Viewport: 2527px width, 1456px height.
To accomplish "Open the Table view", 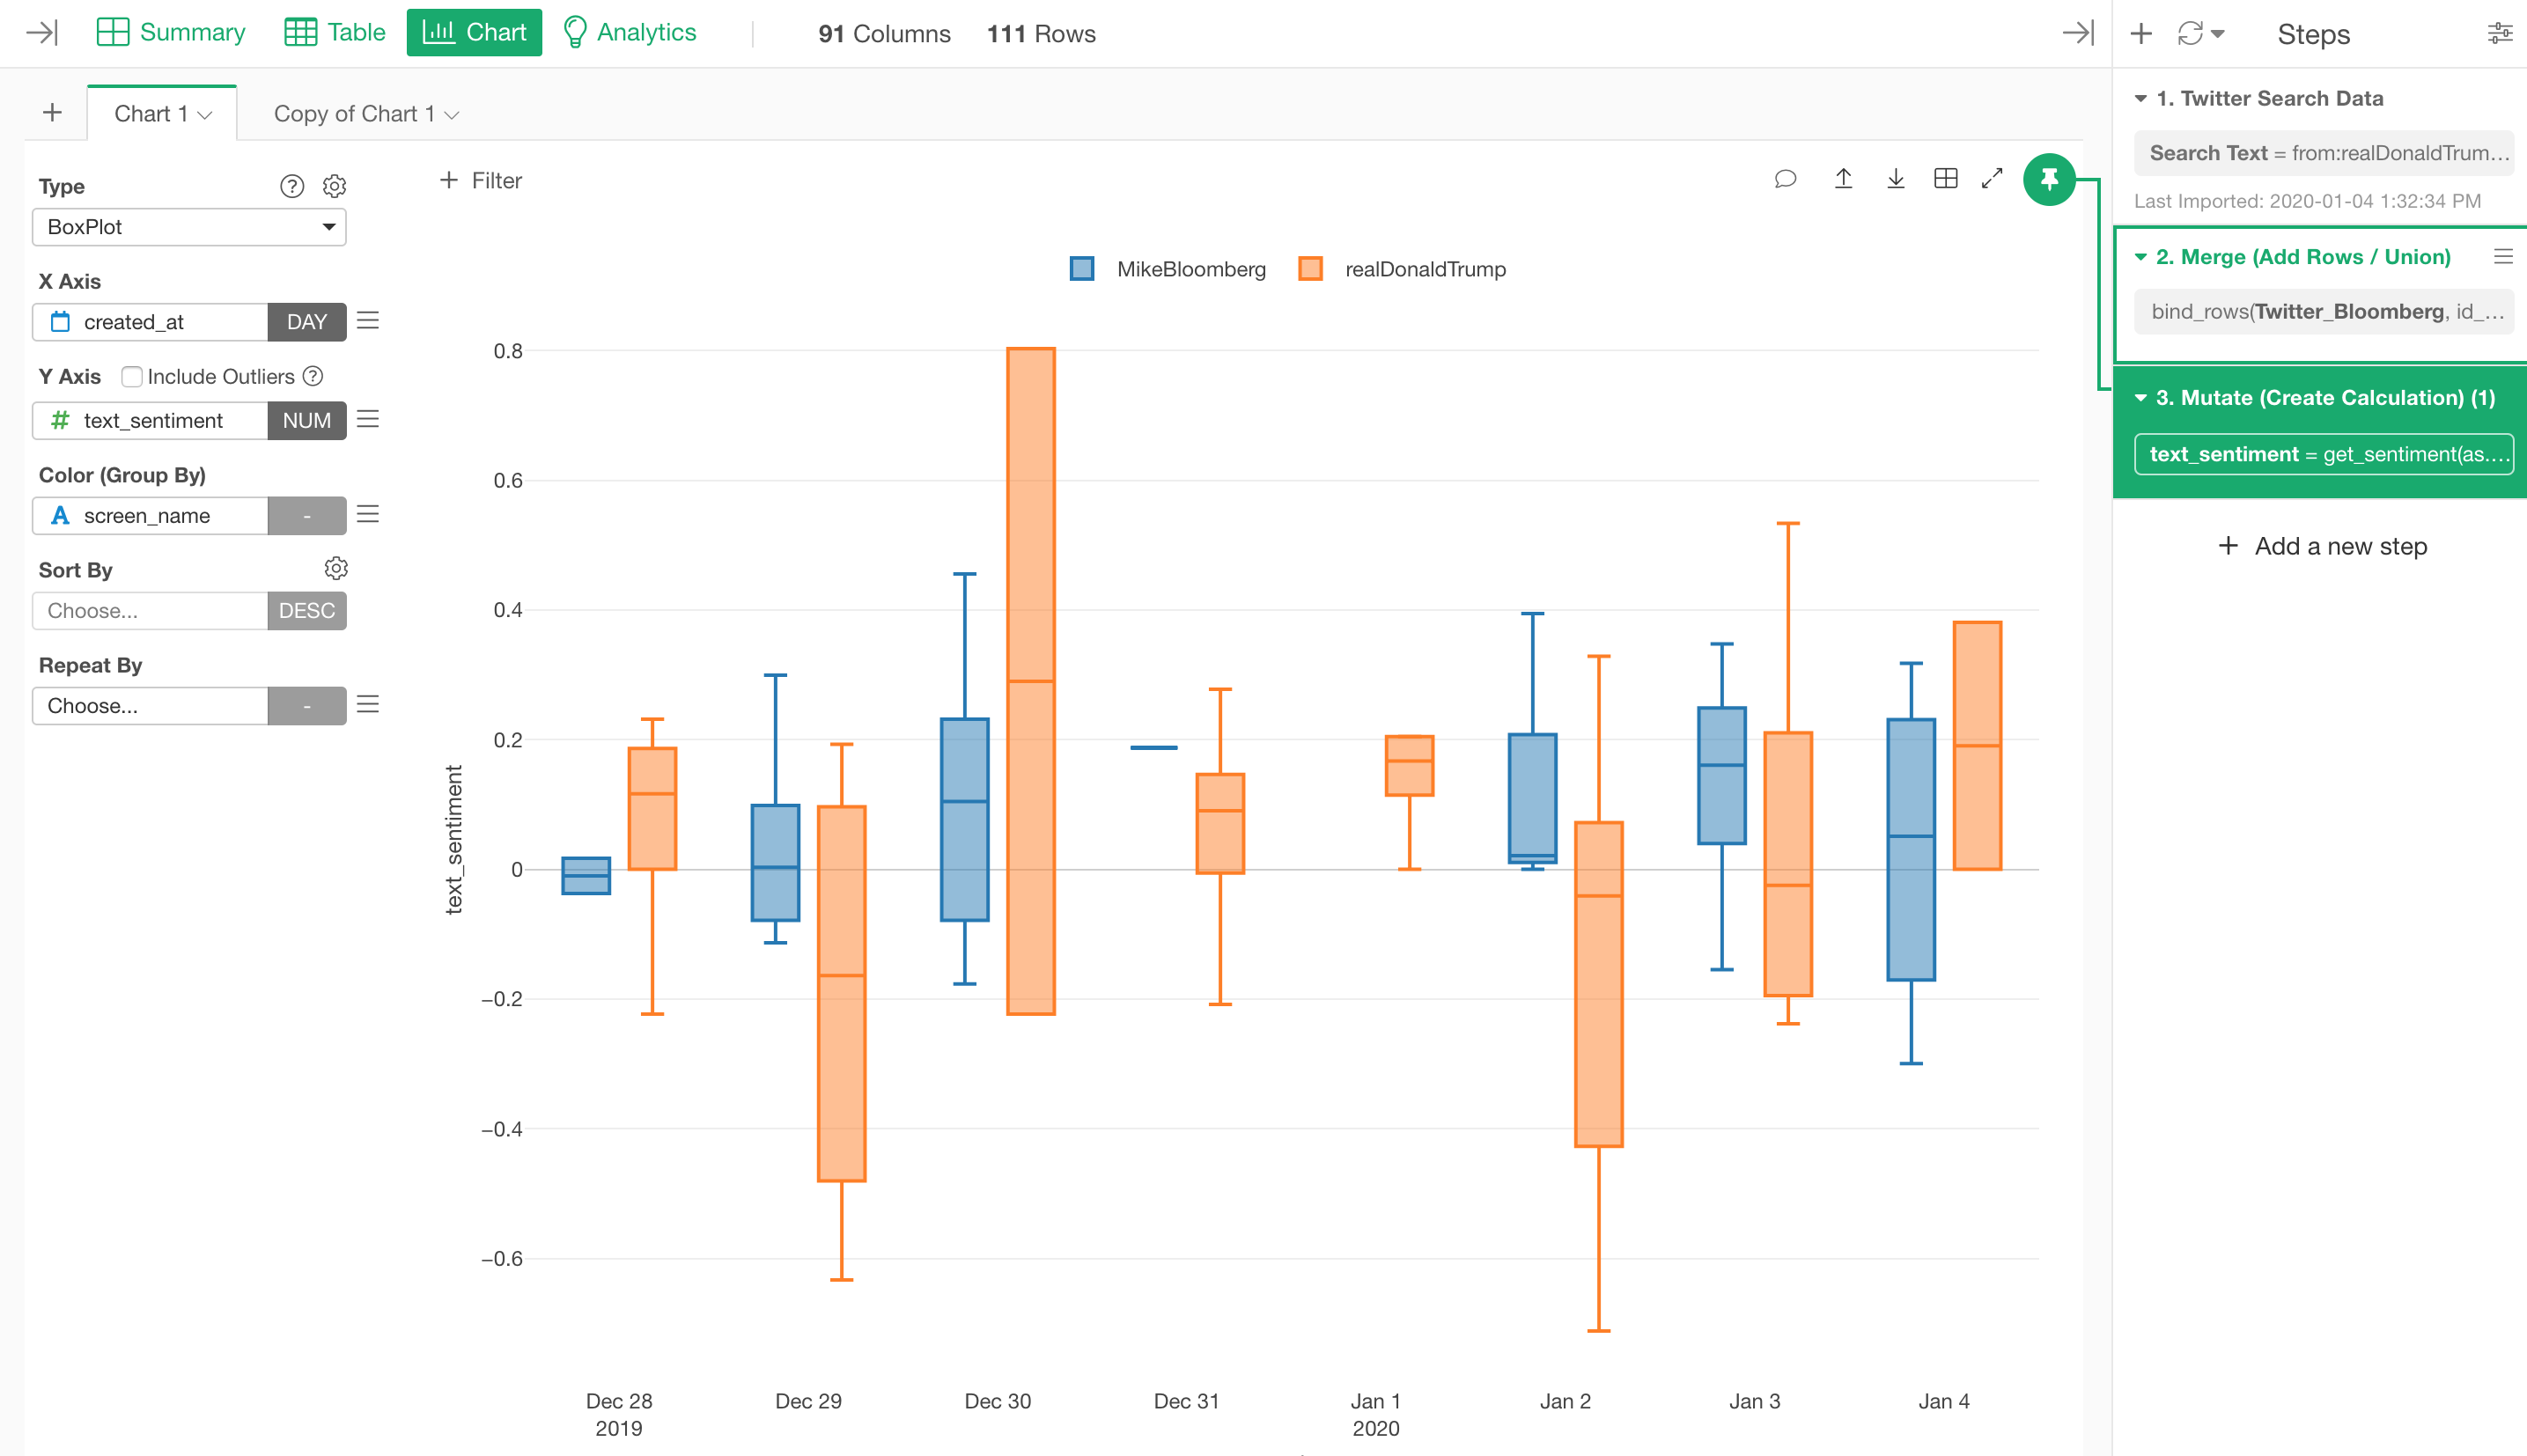I will point(333,31).
